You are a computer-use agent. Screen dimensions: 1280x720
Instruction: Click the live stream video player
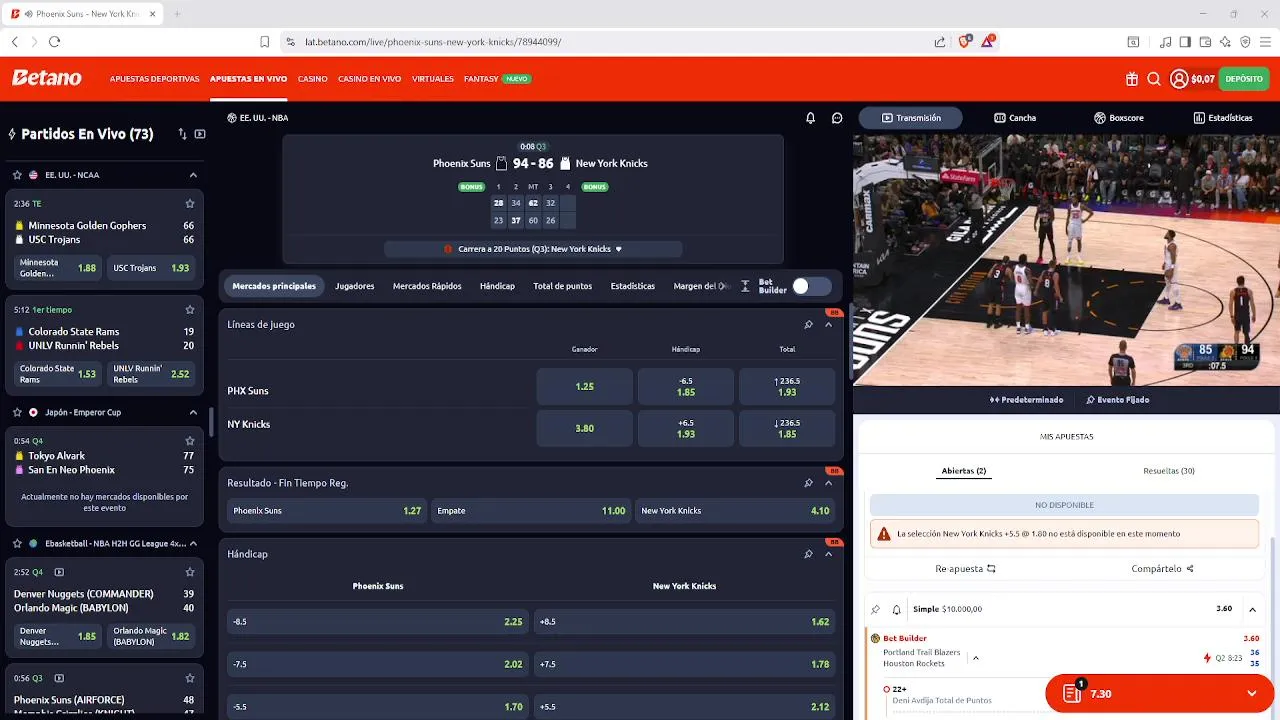[1066, 260]
